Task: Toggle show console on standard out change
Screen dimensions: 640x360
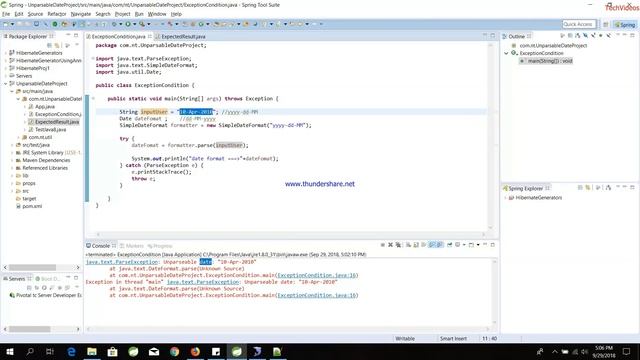Action: coord(431,245)
